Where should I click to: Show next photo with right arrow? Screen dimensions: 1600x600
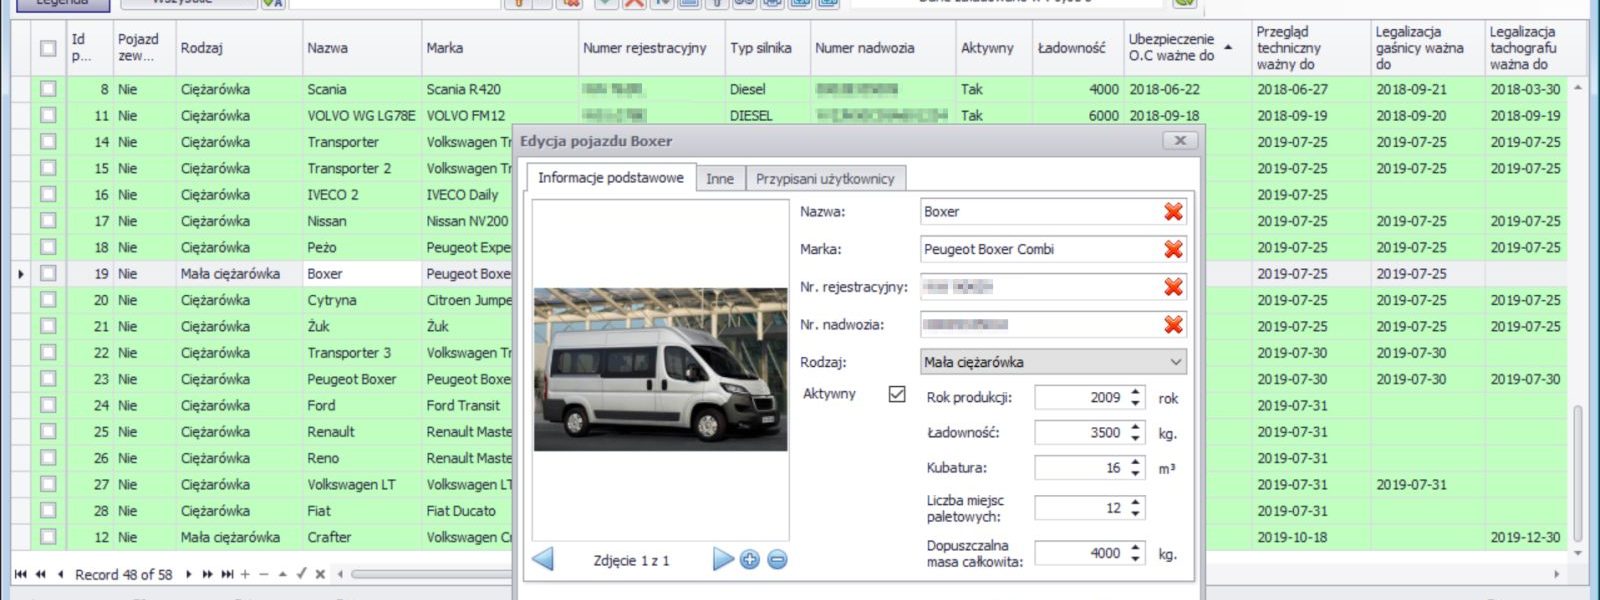[x=722, y=560]
